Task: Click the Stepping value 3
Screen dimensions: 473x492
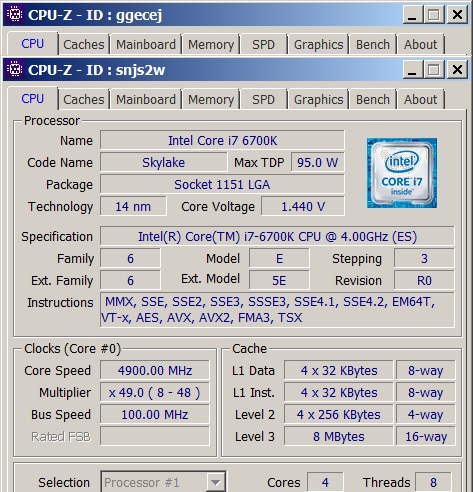Action: pos(424,258)
